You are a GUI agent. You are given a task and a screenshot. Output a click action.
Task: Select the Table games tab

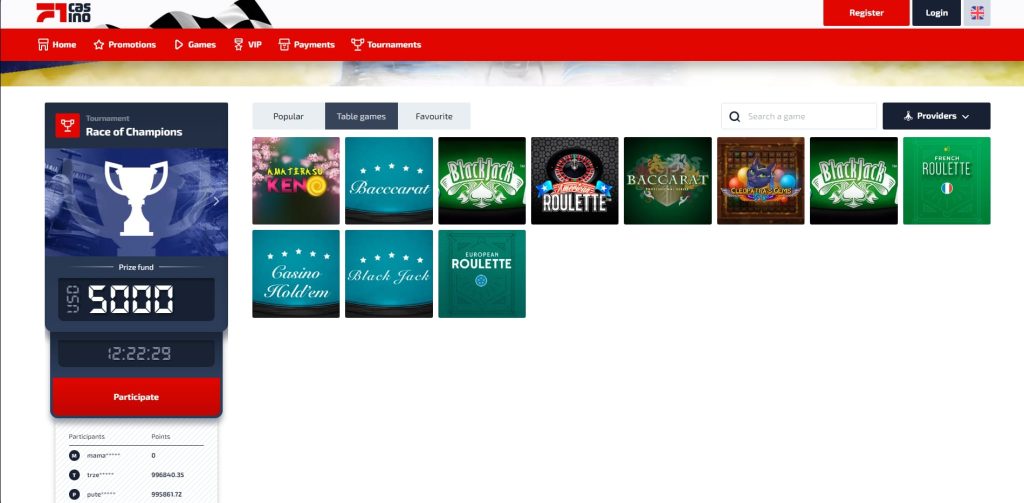(361, 116)
